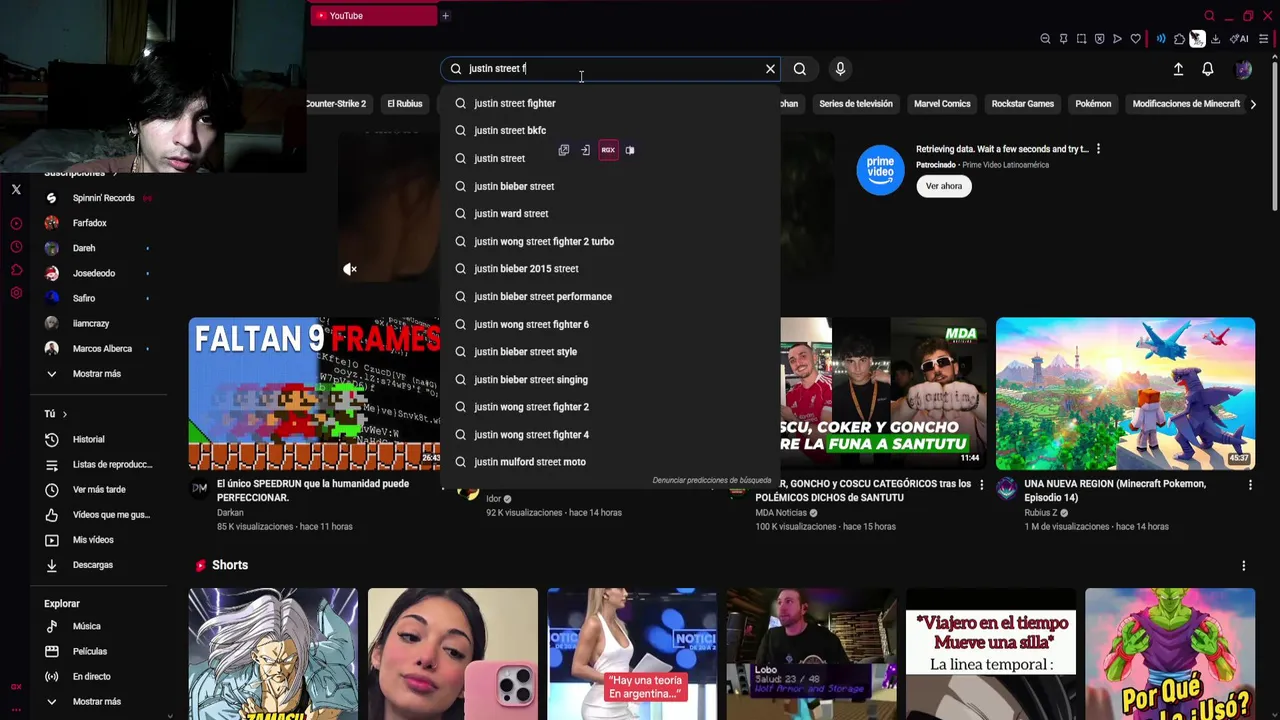
Task: Click the magnifier search button beside the search box
Action: point(800,69)
